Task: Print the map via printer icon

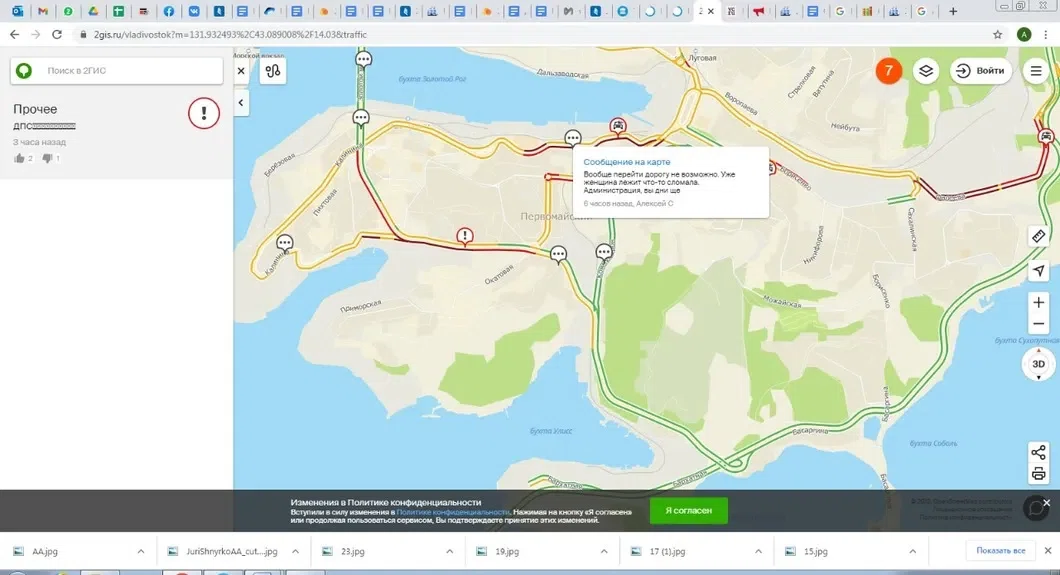Action: click(1038, 474)
